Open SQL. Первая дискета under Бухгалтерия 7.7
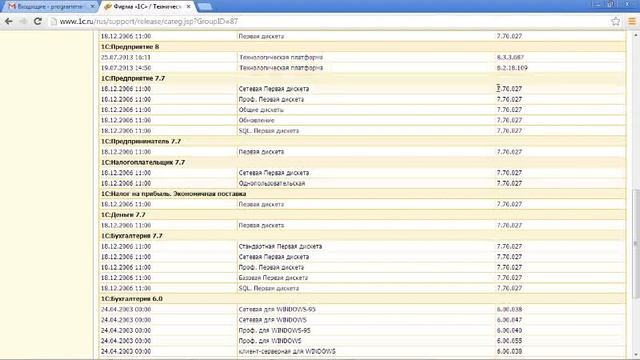 269,288
